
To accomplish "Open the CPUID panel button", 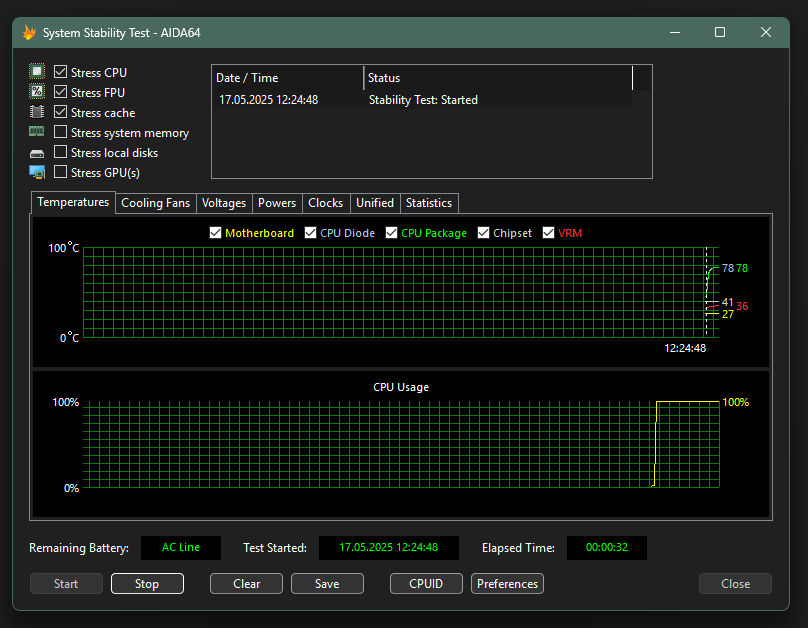I will pyautogui.click(x=426, y=584).
